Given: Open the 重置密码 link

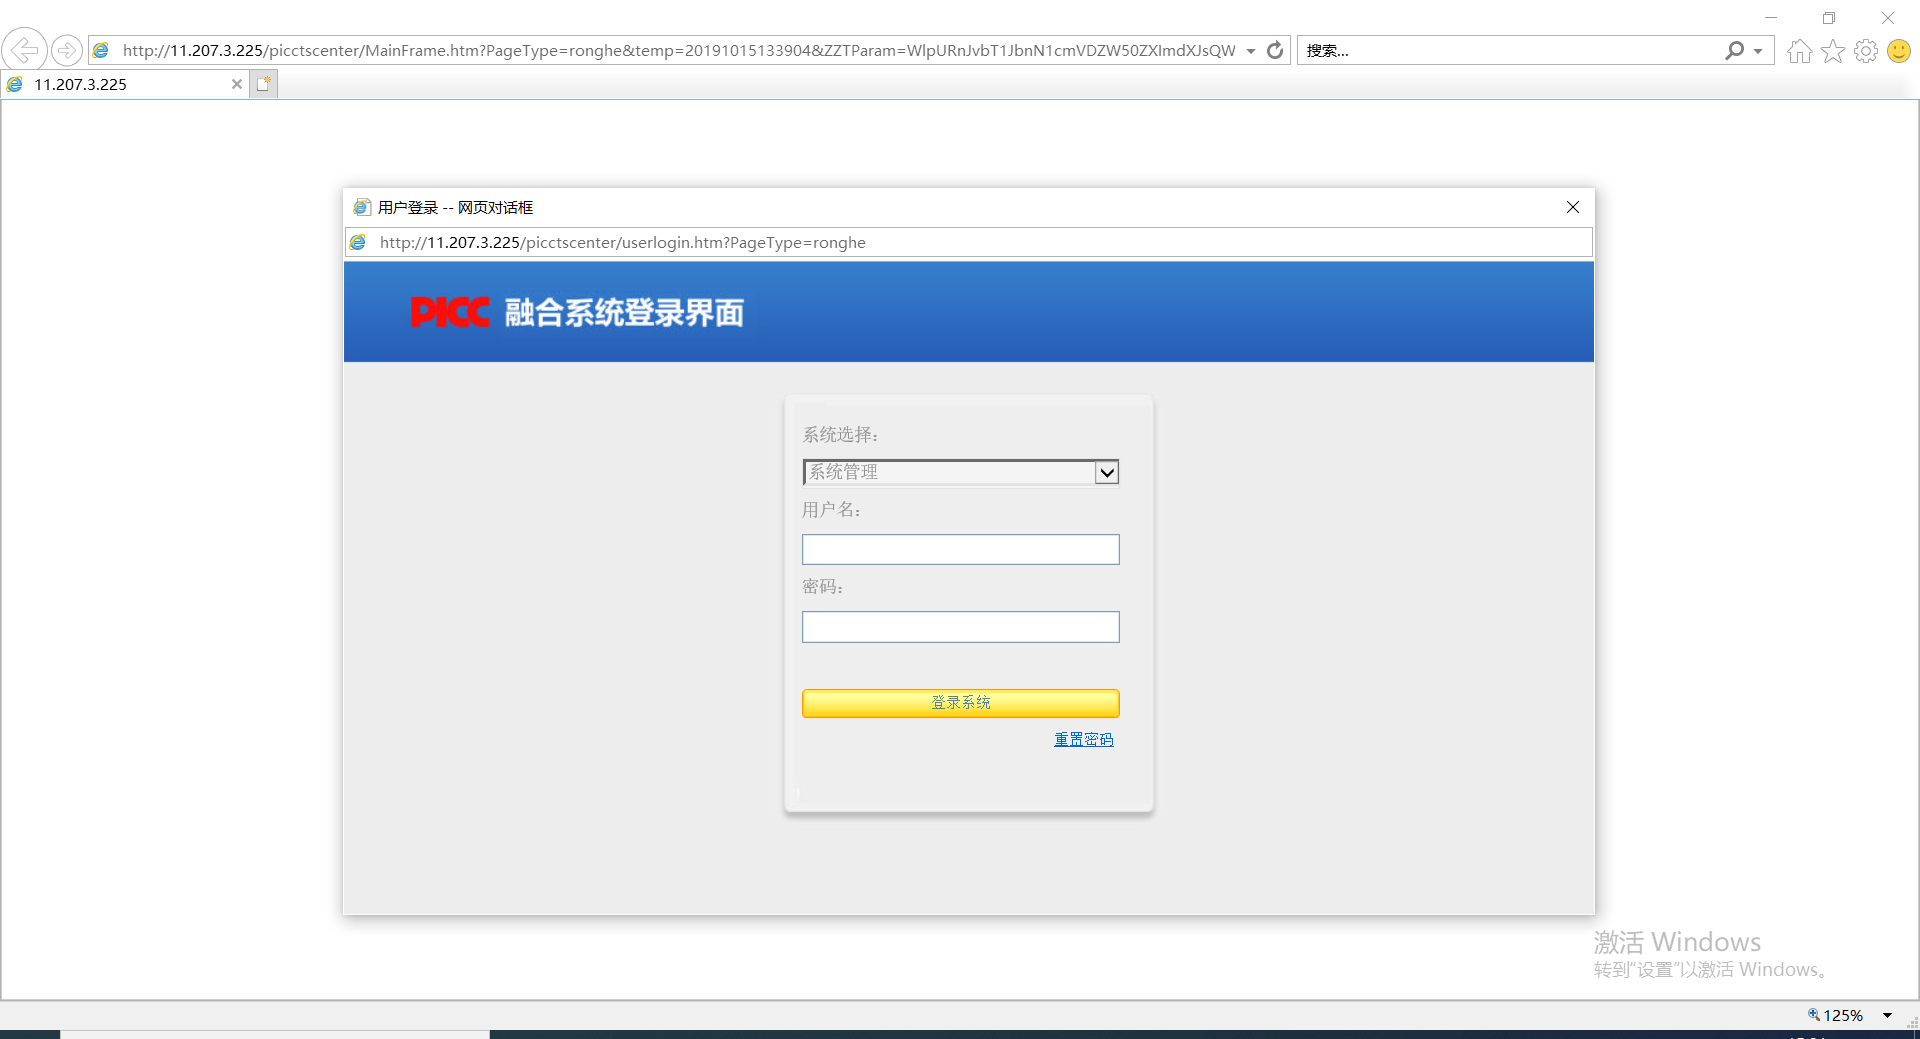Looking at the screenshot, I should click(x=1084, y=739).
